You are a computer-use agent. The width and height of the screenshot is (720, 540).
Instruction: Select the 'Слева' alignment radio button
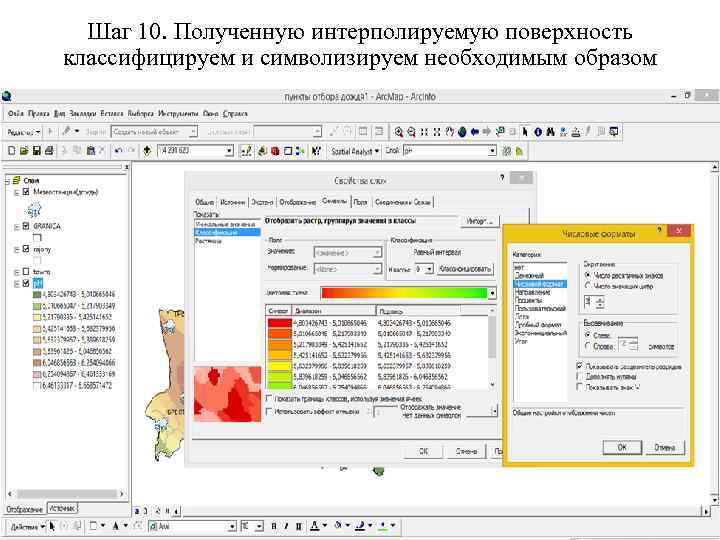(x=587, y=335)
